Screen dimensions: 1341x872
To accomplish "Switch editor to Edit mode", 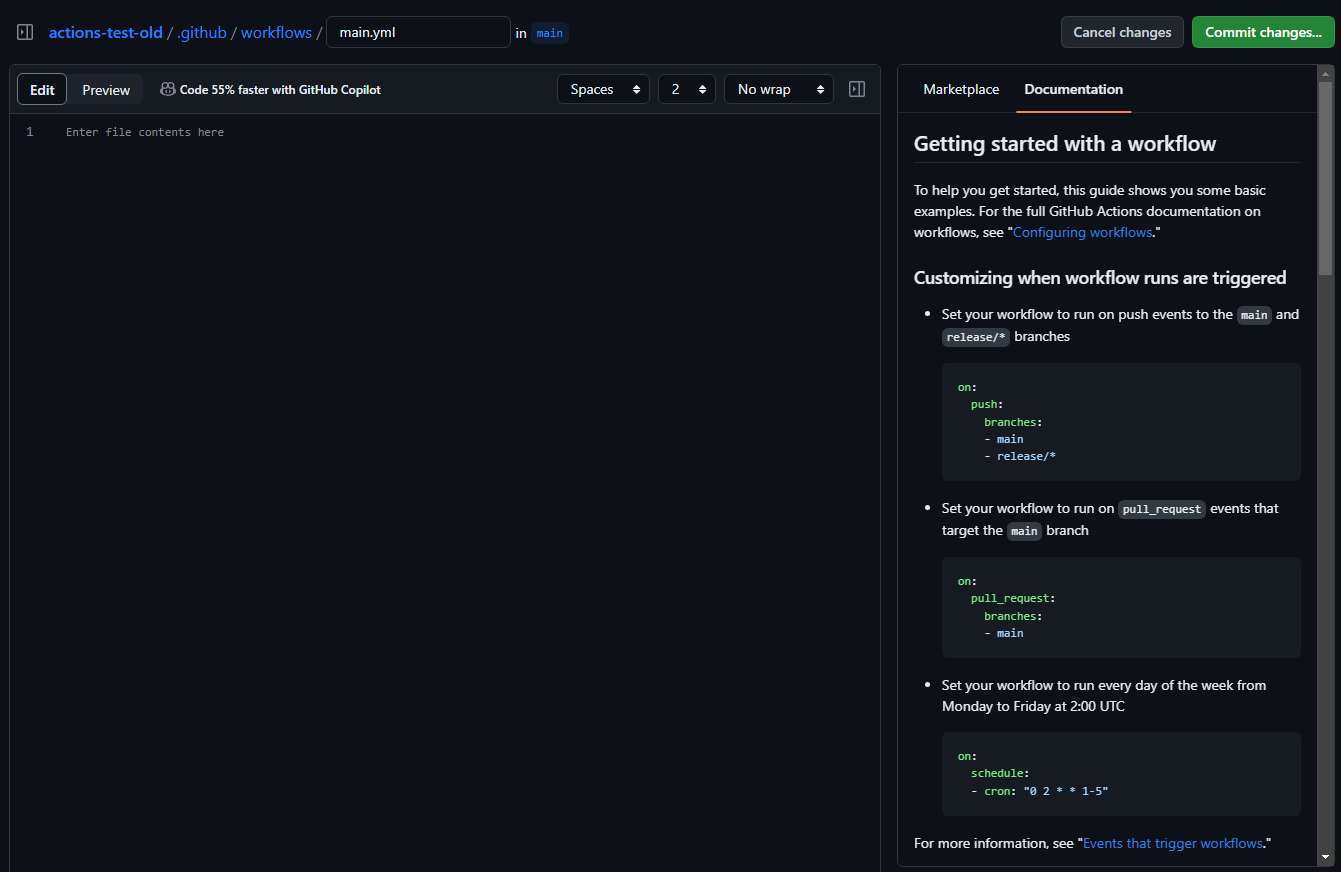I will (42, 89).
